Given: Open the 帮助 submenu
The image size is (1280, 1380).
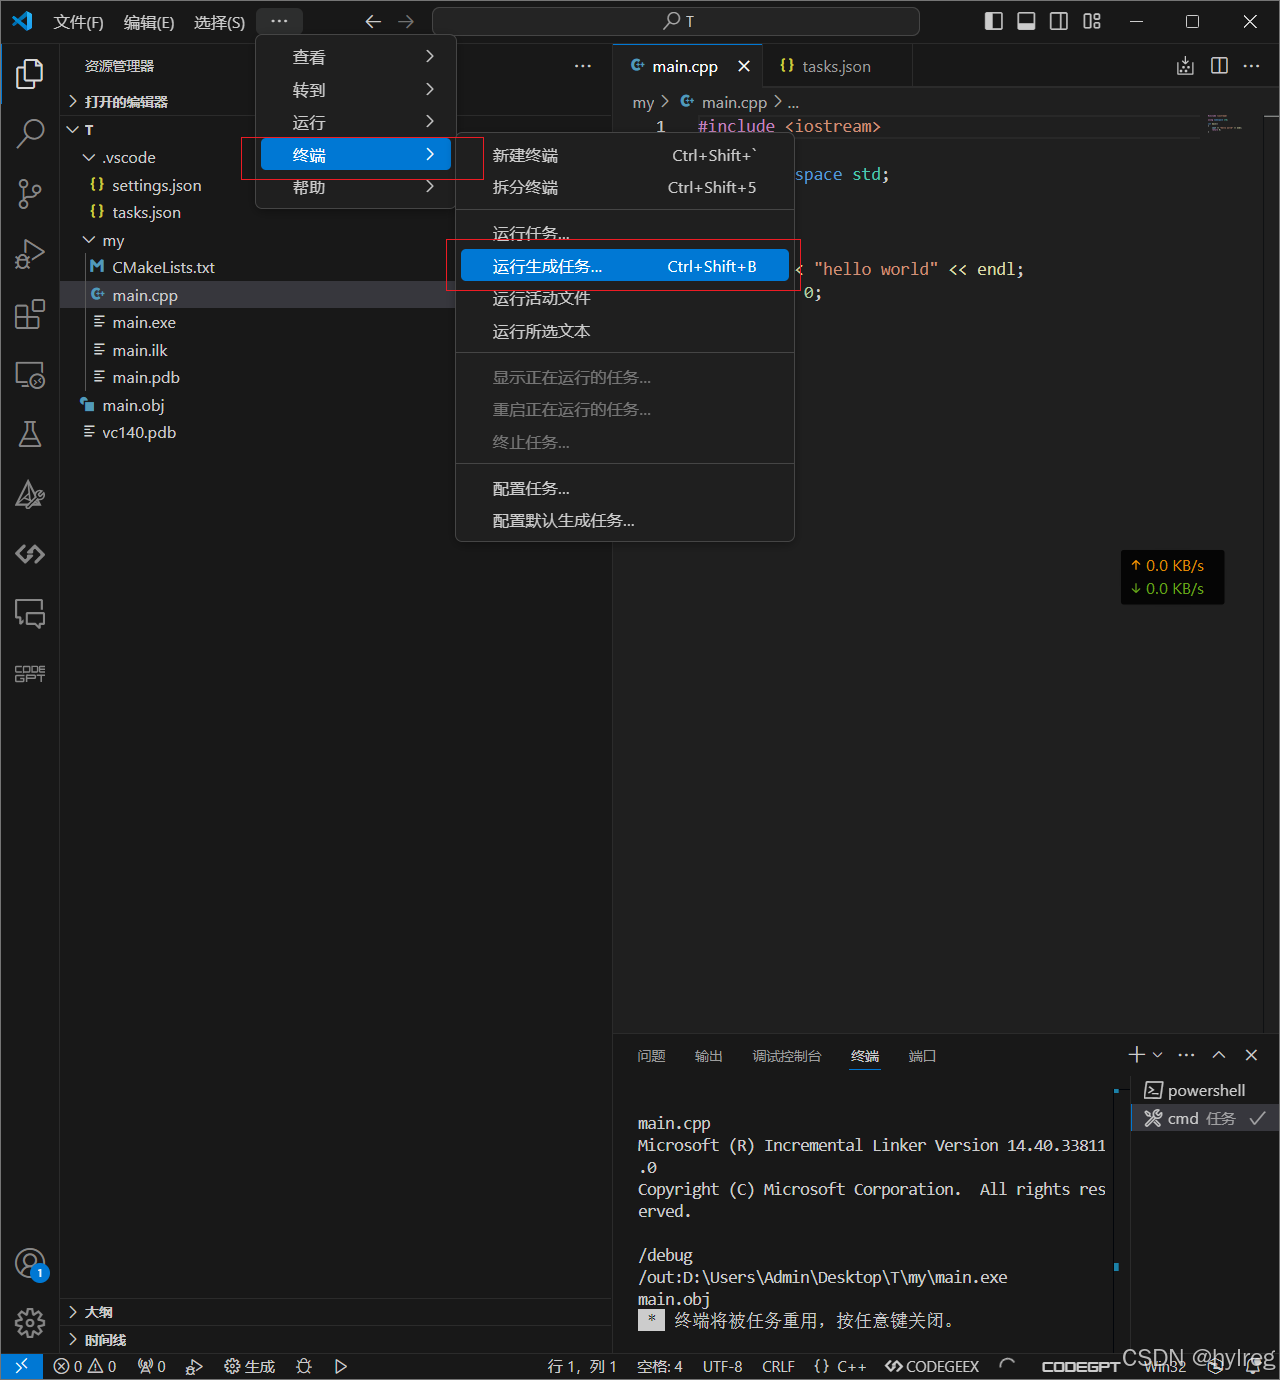Looking at the screenshot, I should click(x=356, y=187).
